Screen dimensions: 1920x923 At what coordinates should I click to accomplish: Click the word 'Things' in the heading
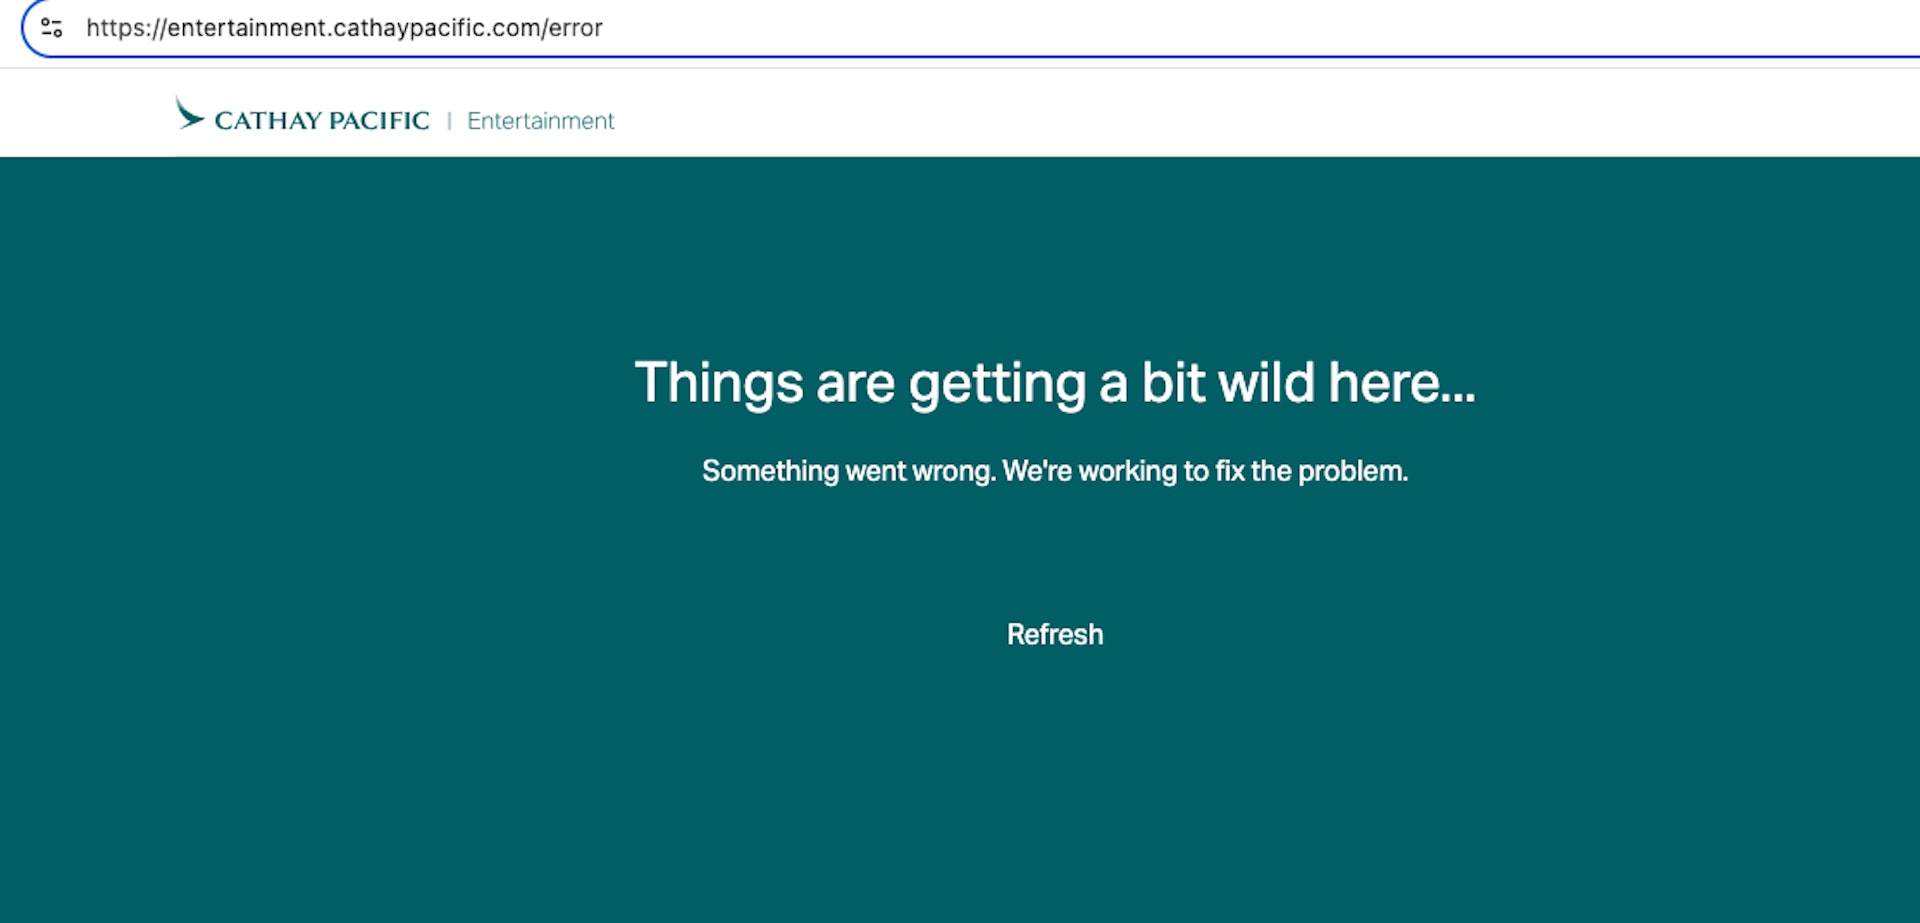(718, 383)
